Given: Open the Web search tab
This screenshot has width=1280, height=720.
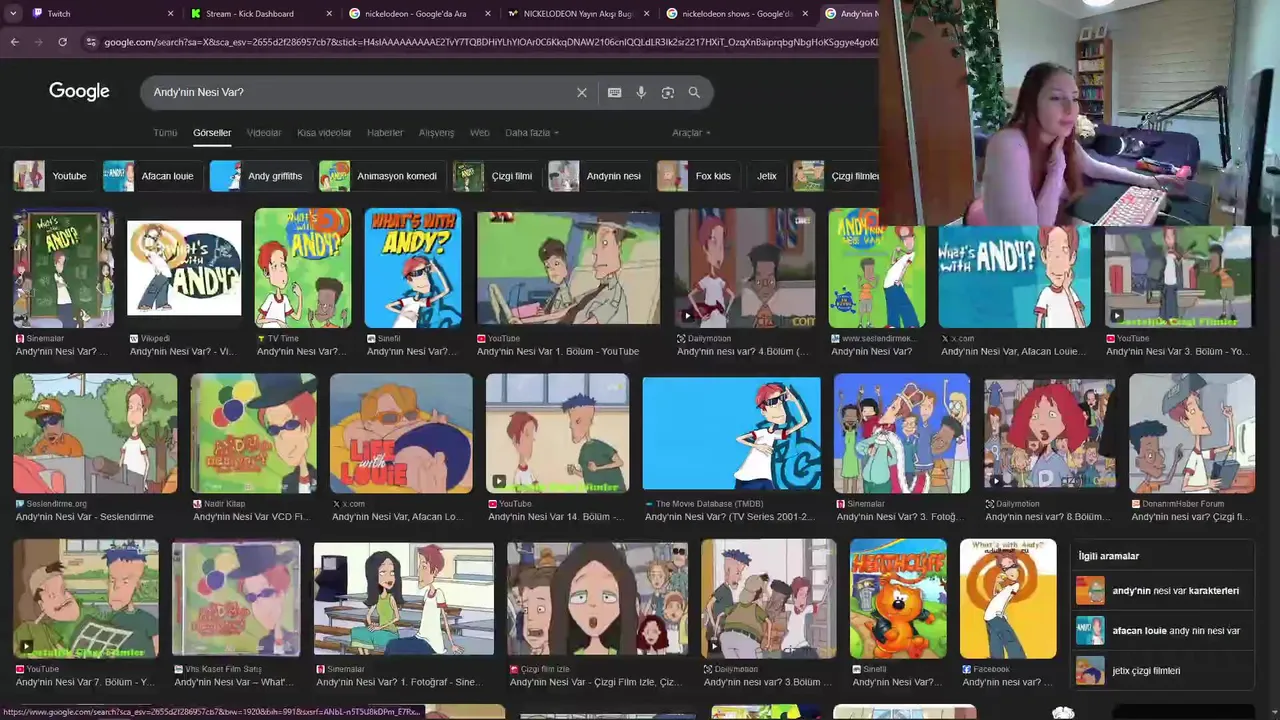Looking at the screenshot, I should pos(480,132).
